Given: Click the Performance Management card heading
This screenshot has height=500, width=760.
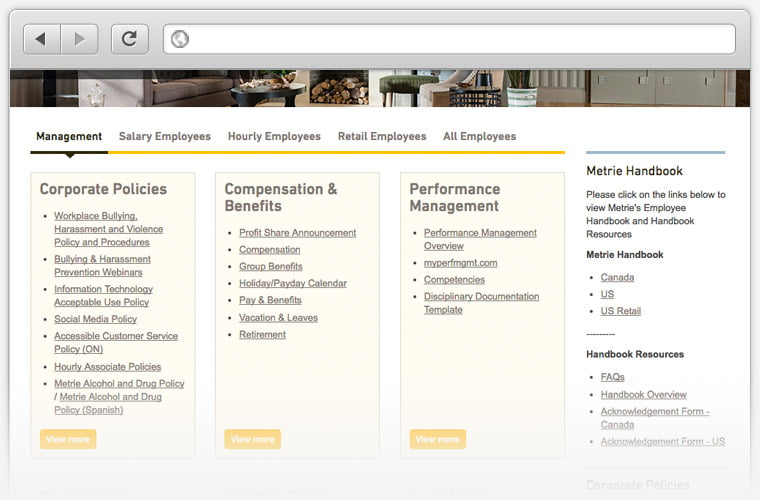Looking at the screenshot, I should (x=455, y=197).
